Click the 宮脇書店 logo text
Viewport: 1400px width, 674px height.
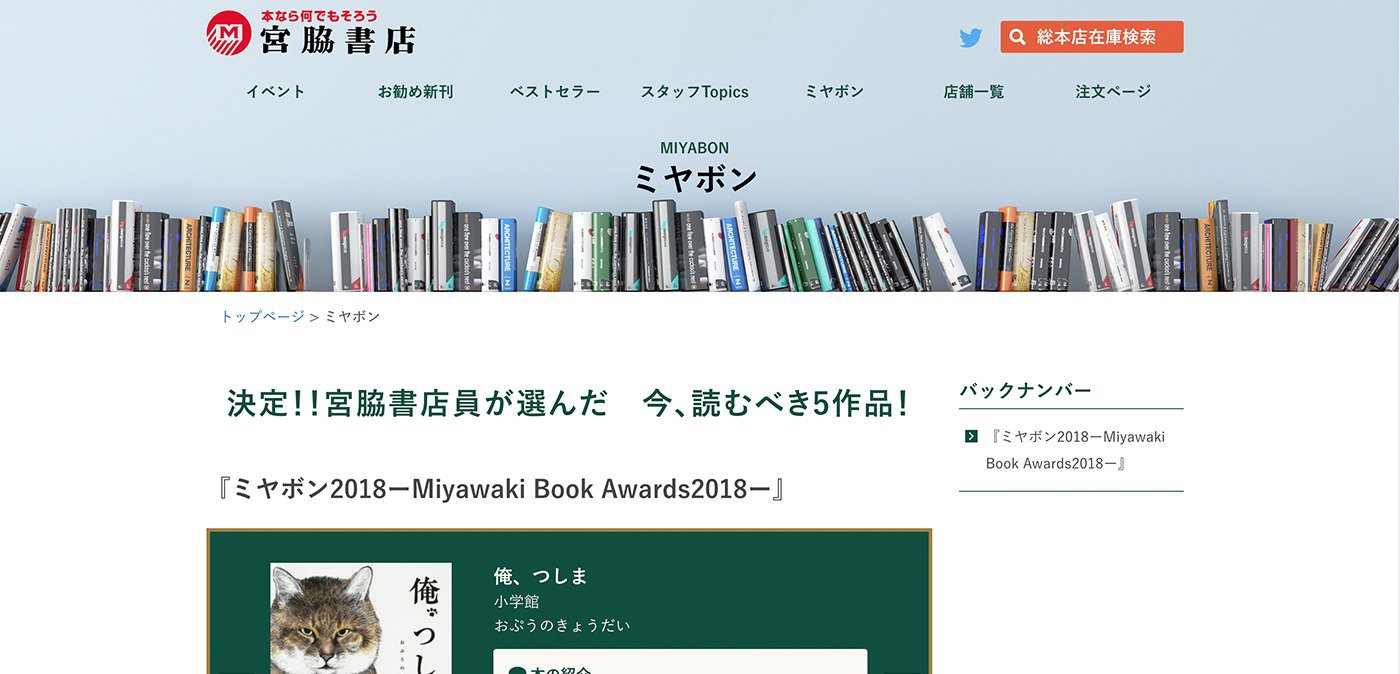point(337,39)
